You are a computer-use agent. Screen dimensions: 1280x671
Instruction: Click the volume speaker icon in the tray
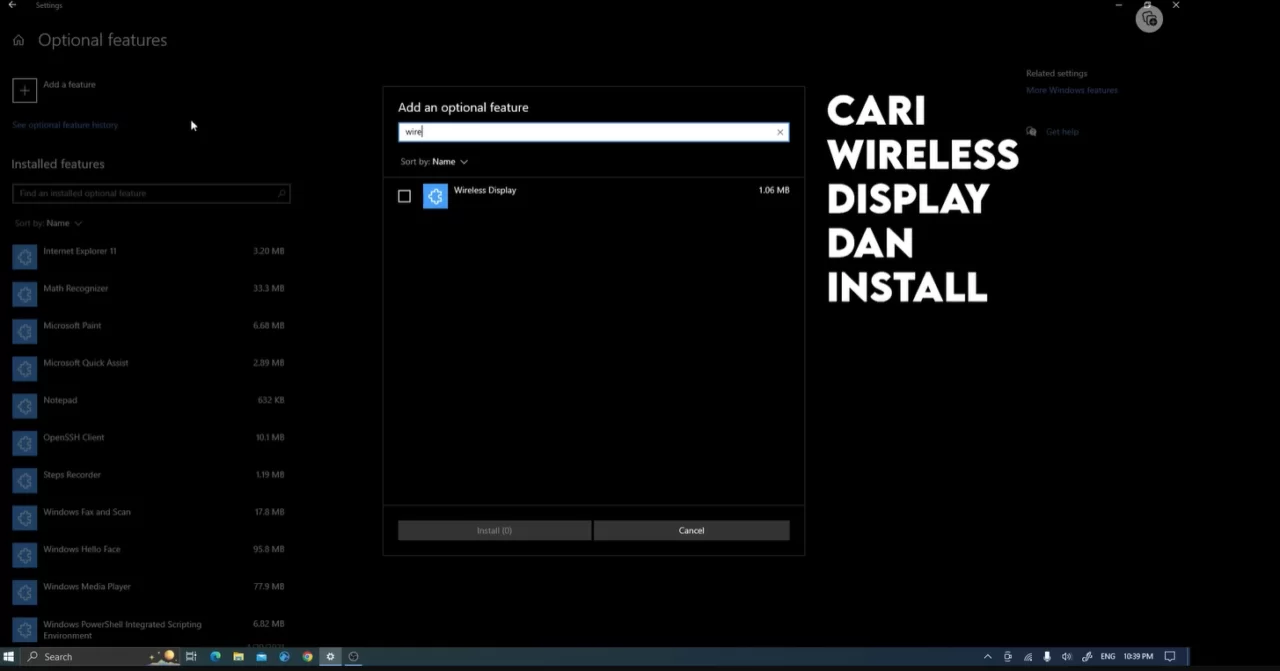[1066, 656]
